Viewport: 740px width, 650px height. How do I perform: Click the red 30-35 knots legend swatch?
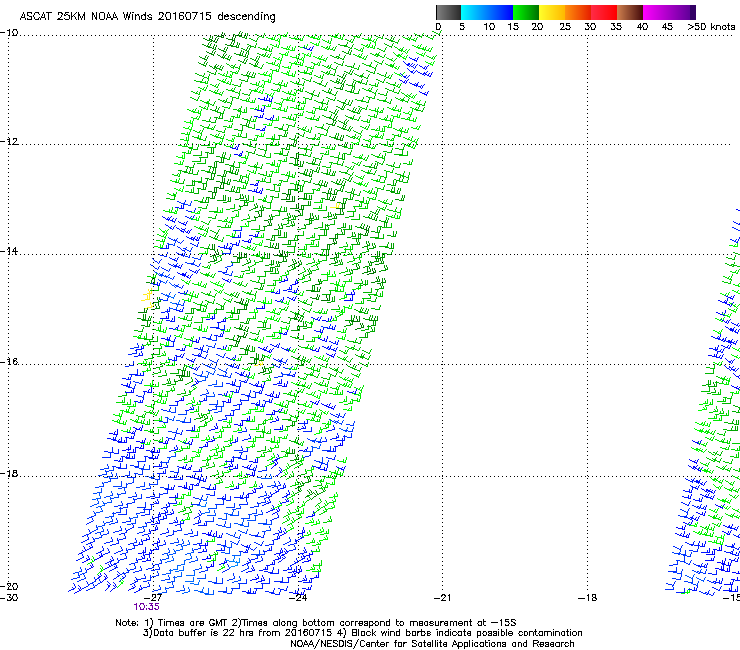(604, 12)
